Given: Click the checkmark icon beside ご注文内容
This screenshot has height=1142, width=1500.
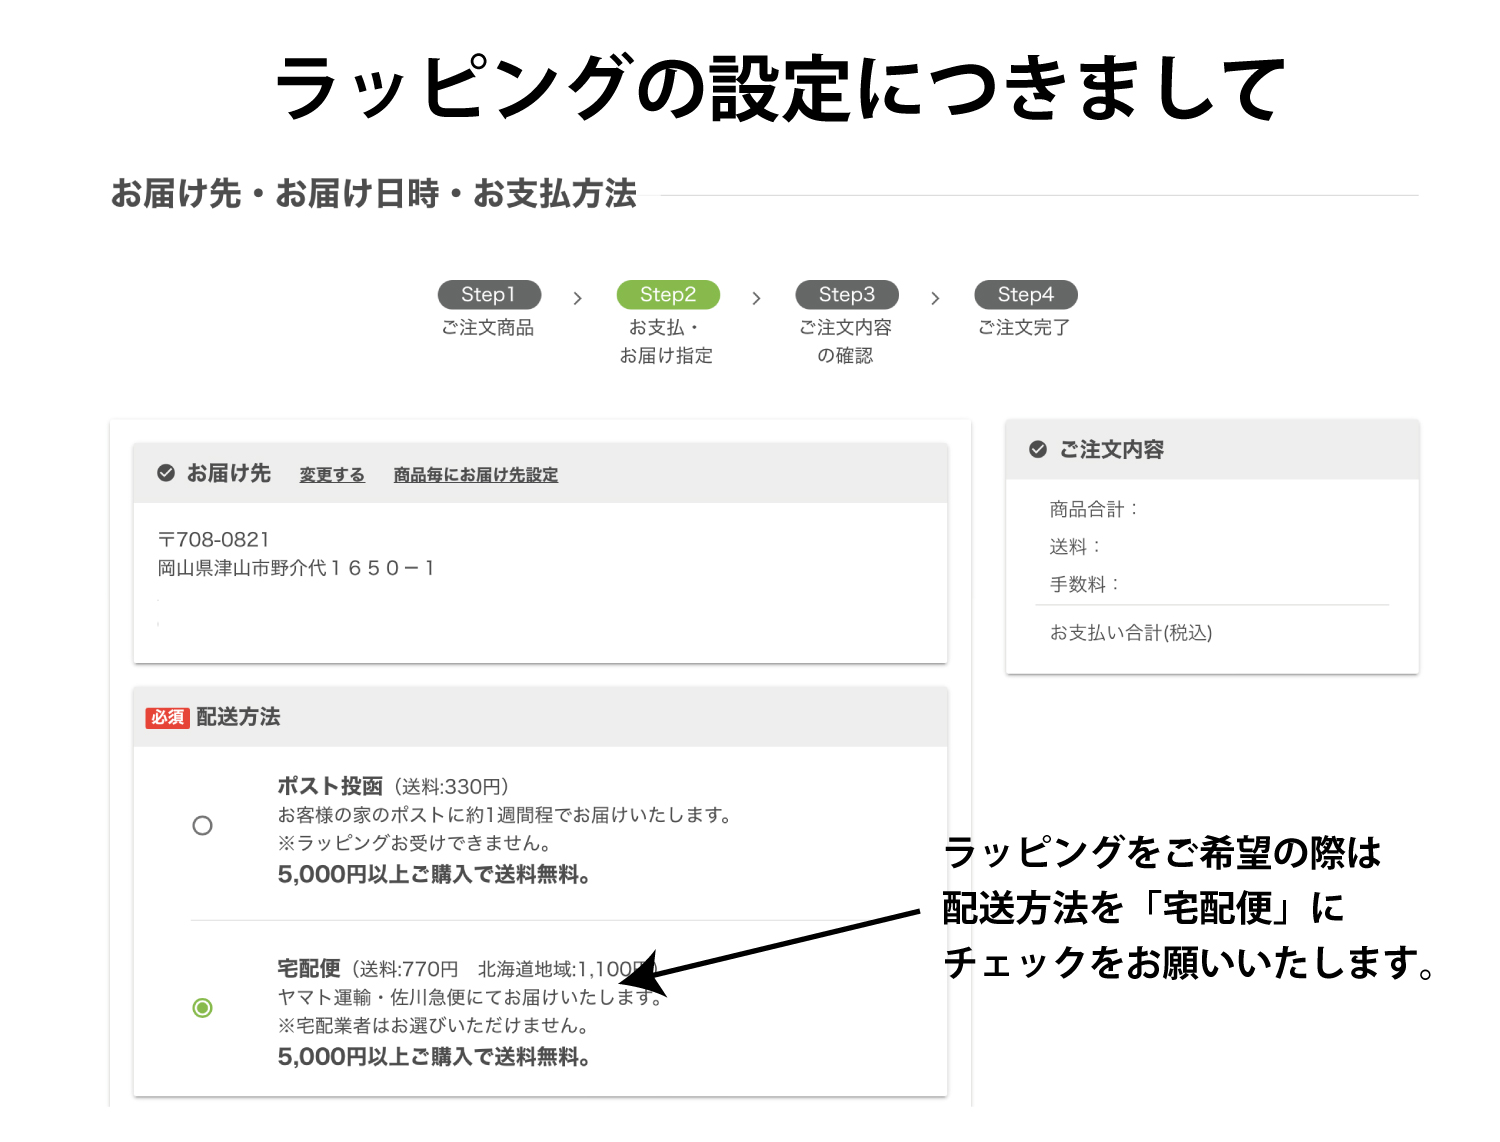Looking at the screenshot, I should pyautogui.click(x=1038, y=449).
